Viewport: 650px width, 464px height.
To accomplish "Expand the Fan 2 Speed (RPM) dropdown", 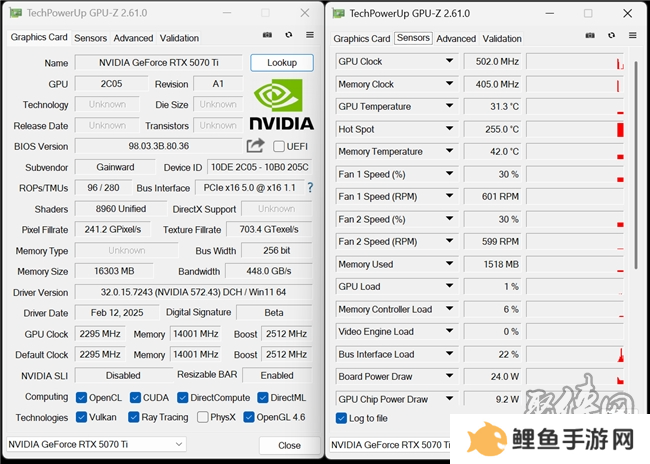I will coord(449,241).
